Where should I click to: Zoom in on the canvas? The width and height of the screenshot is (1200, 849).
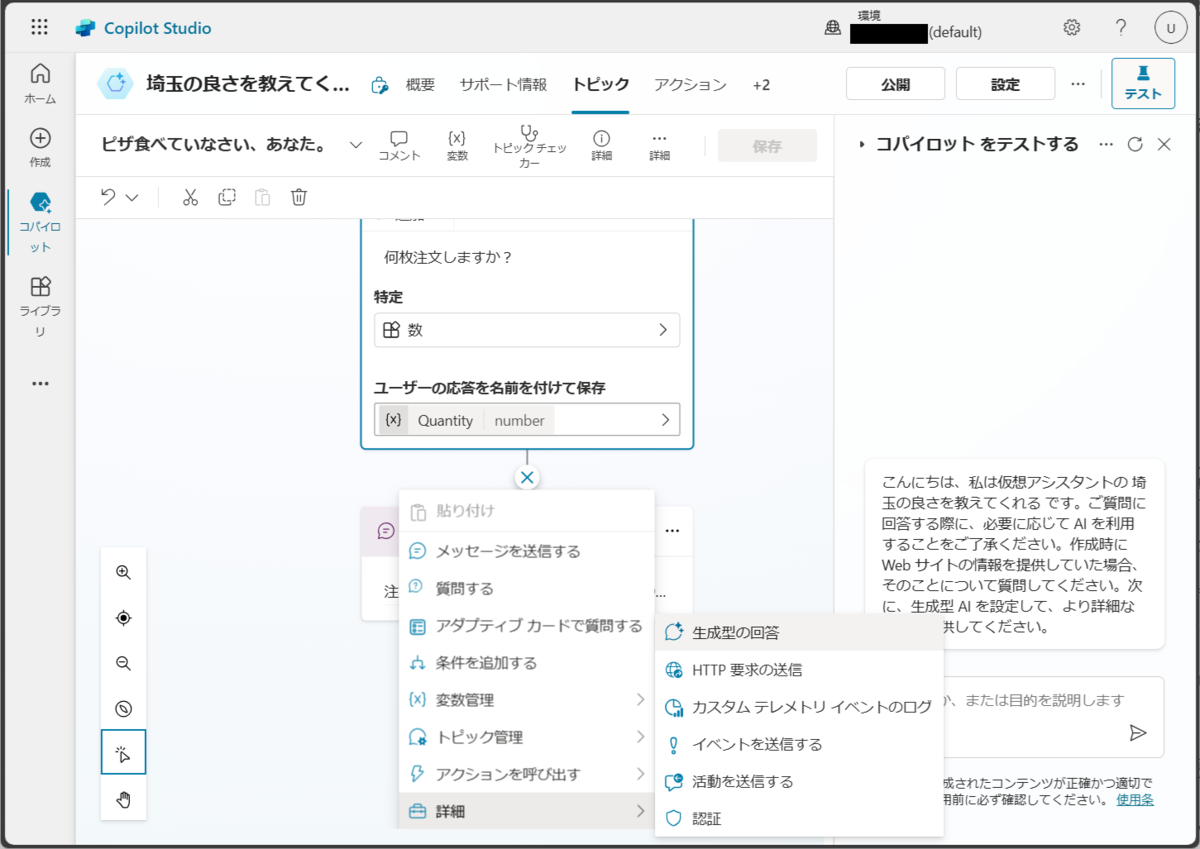[x=123, y=572]
